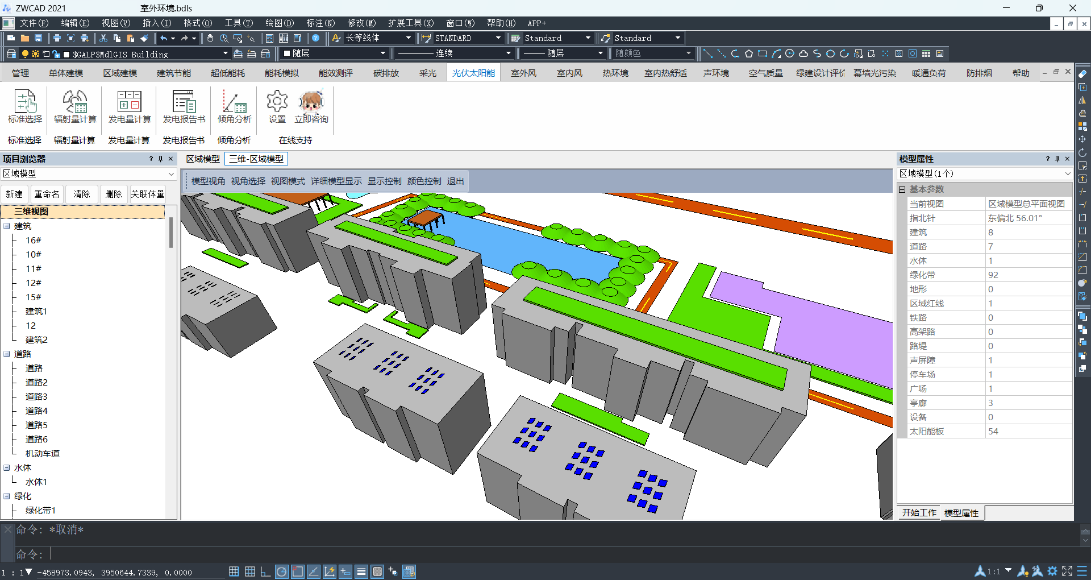Switch to the 室外风 ribbon tab

click(x=524, y=73)
